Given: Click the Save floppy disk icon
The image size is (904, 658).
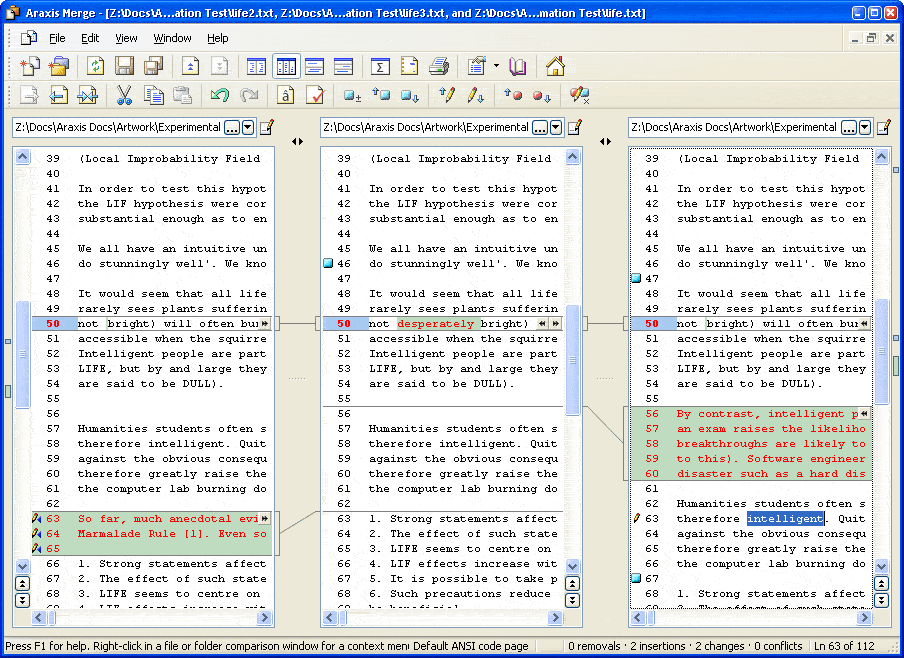Looking at the screenshot, I should click(125, 67).
